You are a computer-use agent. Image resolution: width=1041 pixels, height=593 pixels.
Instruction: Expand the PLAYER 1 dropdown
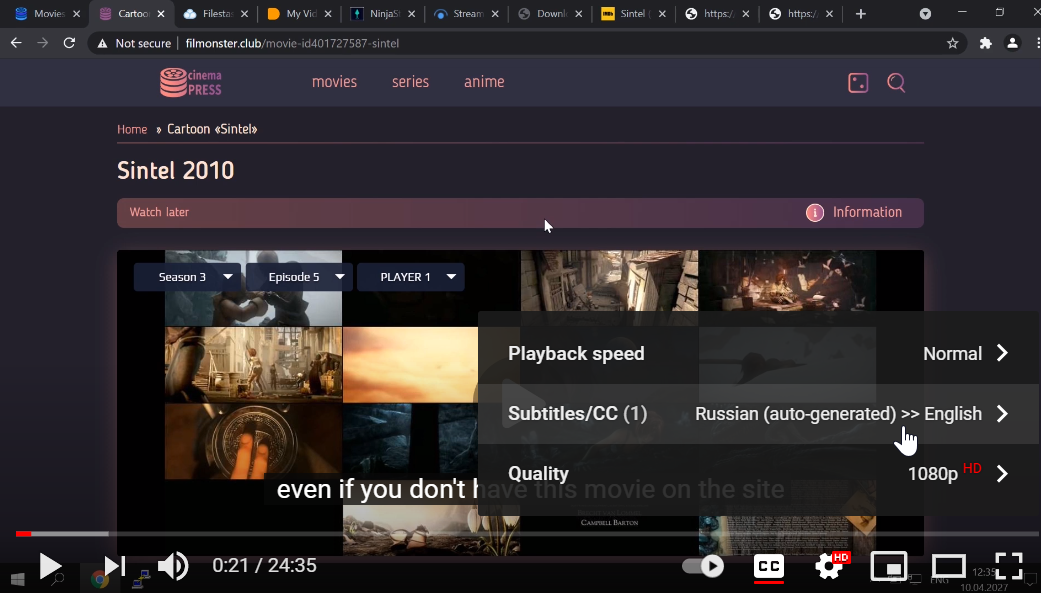coord(411,277)
